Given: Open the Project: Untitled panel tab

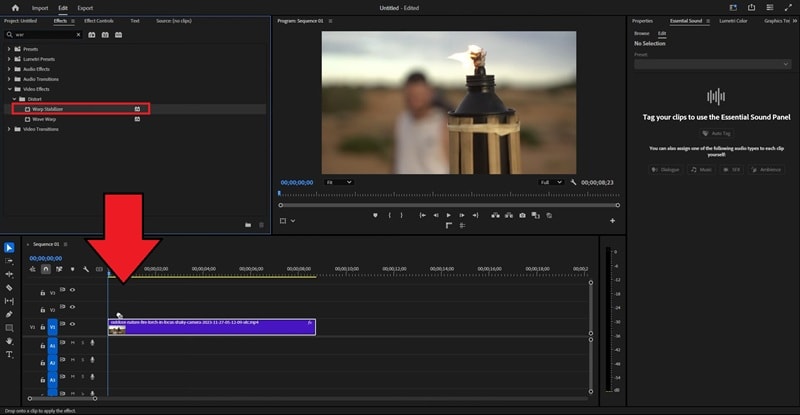Looking at the screenshot, I should pos(20,21).
